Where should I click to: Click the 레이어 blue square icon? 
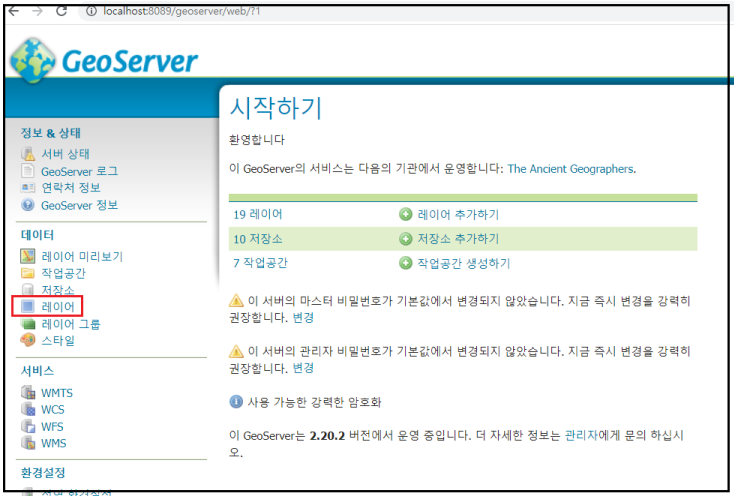tap(28, 306)
